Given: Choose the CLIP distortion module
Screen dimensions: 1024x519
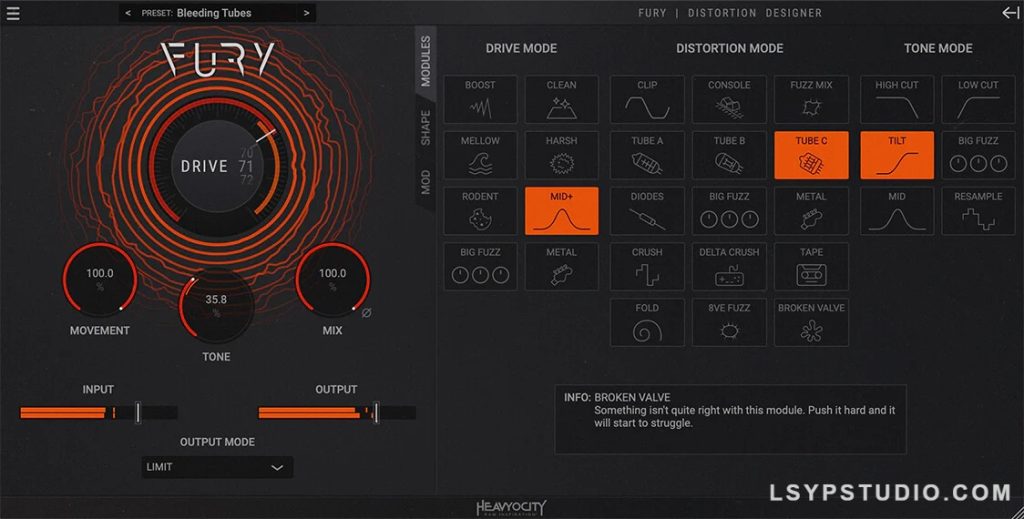Looking at the screenshot, I should click(x=647, y=99).
